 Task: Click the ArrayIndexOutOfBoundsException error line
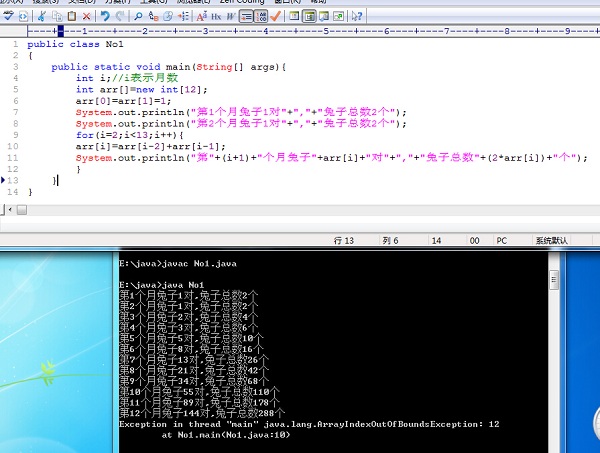coord(309,424)
